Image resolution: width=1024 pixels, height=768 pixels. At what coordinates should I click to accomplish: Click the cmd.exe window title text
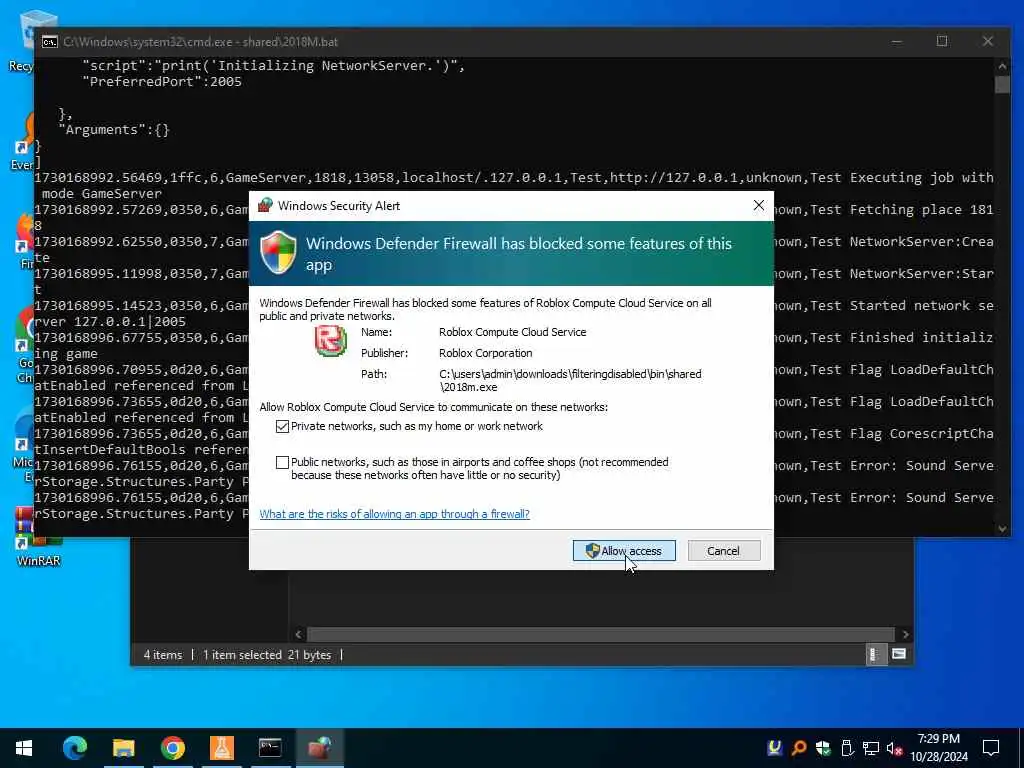[200, 42]
